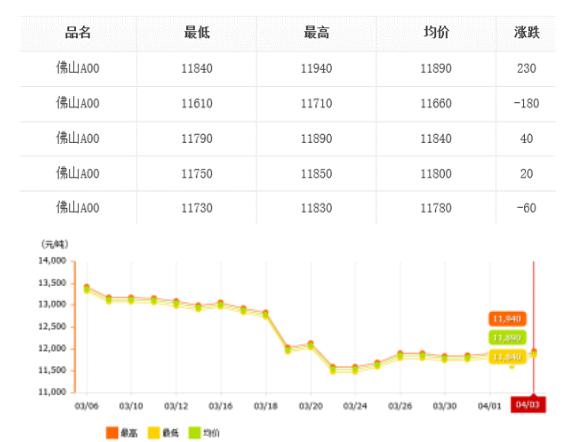The height and width of the screenshot is (442, 573).
Task: Click the 11,500 y-axis label
Action: (53, 370)
